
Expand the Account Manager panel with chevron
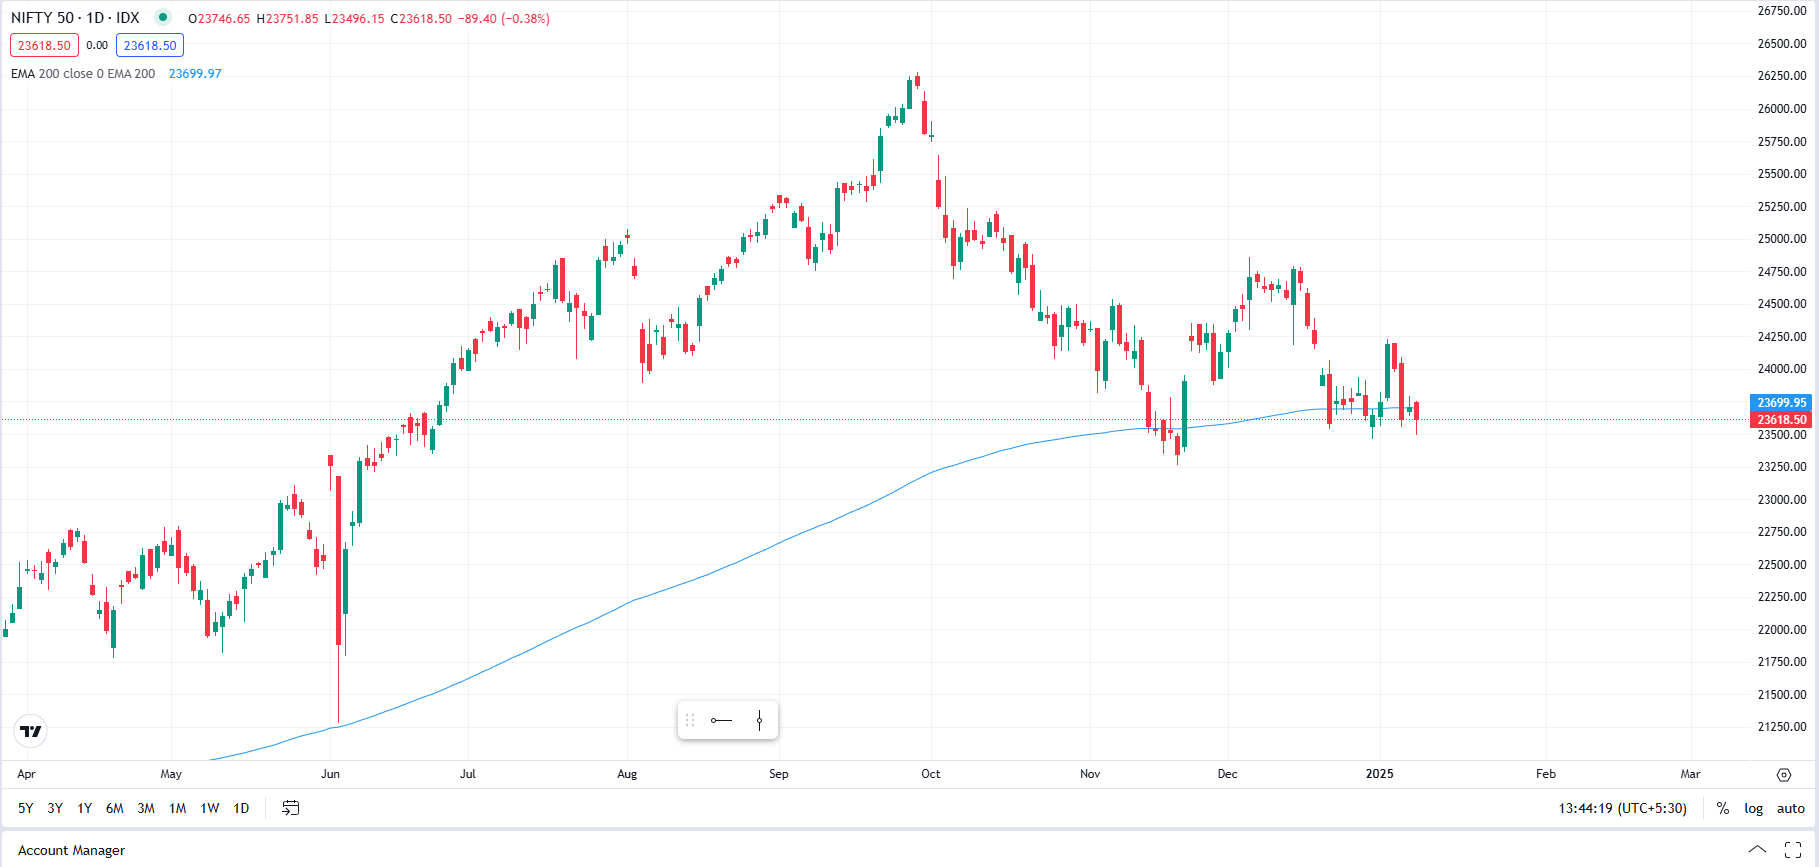[x=1757, y=850]
